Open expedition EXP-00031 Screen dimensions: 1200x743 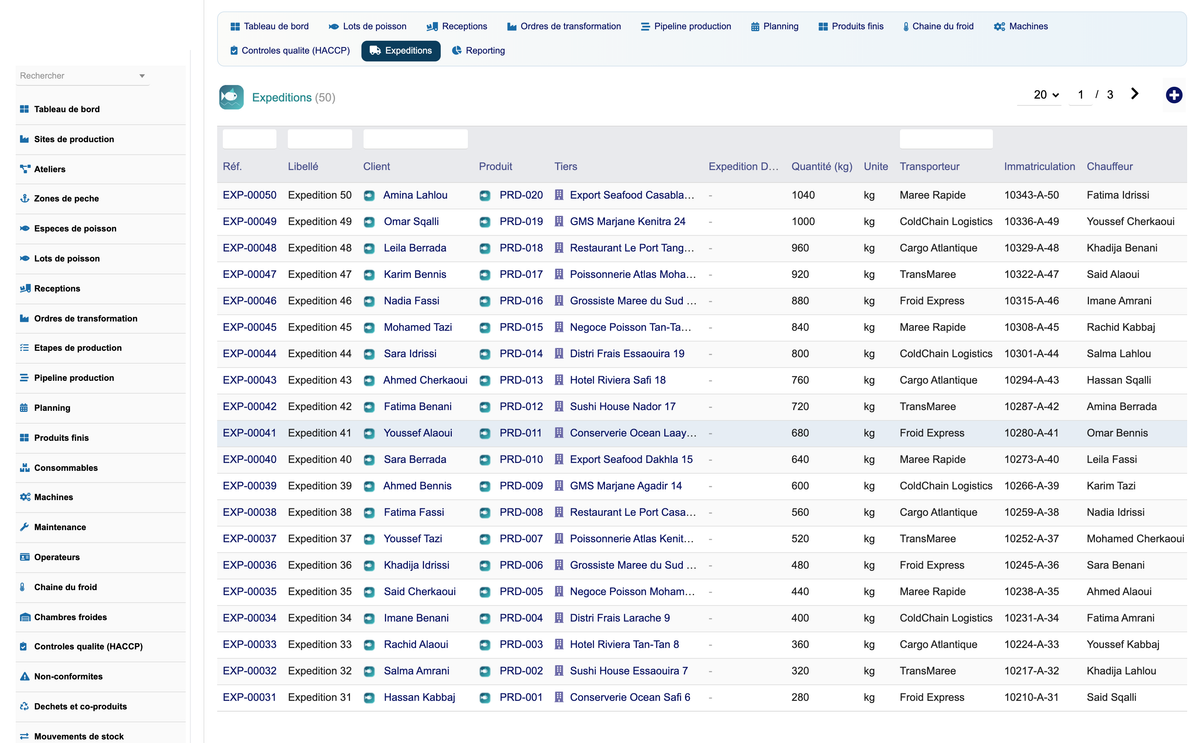pos(250,697)
